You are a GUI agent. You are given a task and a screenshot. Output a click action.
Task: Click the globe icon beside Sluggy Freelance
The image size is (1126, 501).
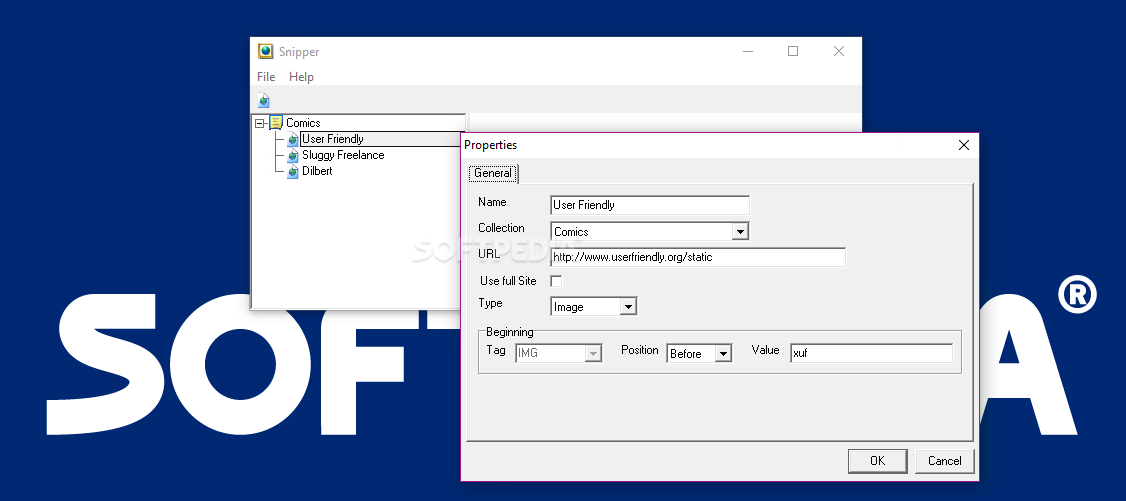292,155
